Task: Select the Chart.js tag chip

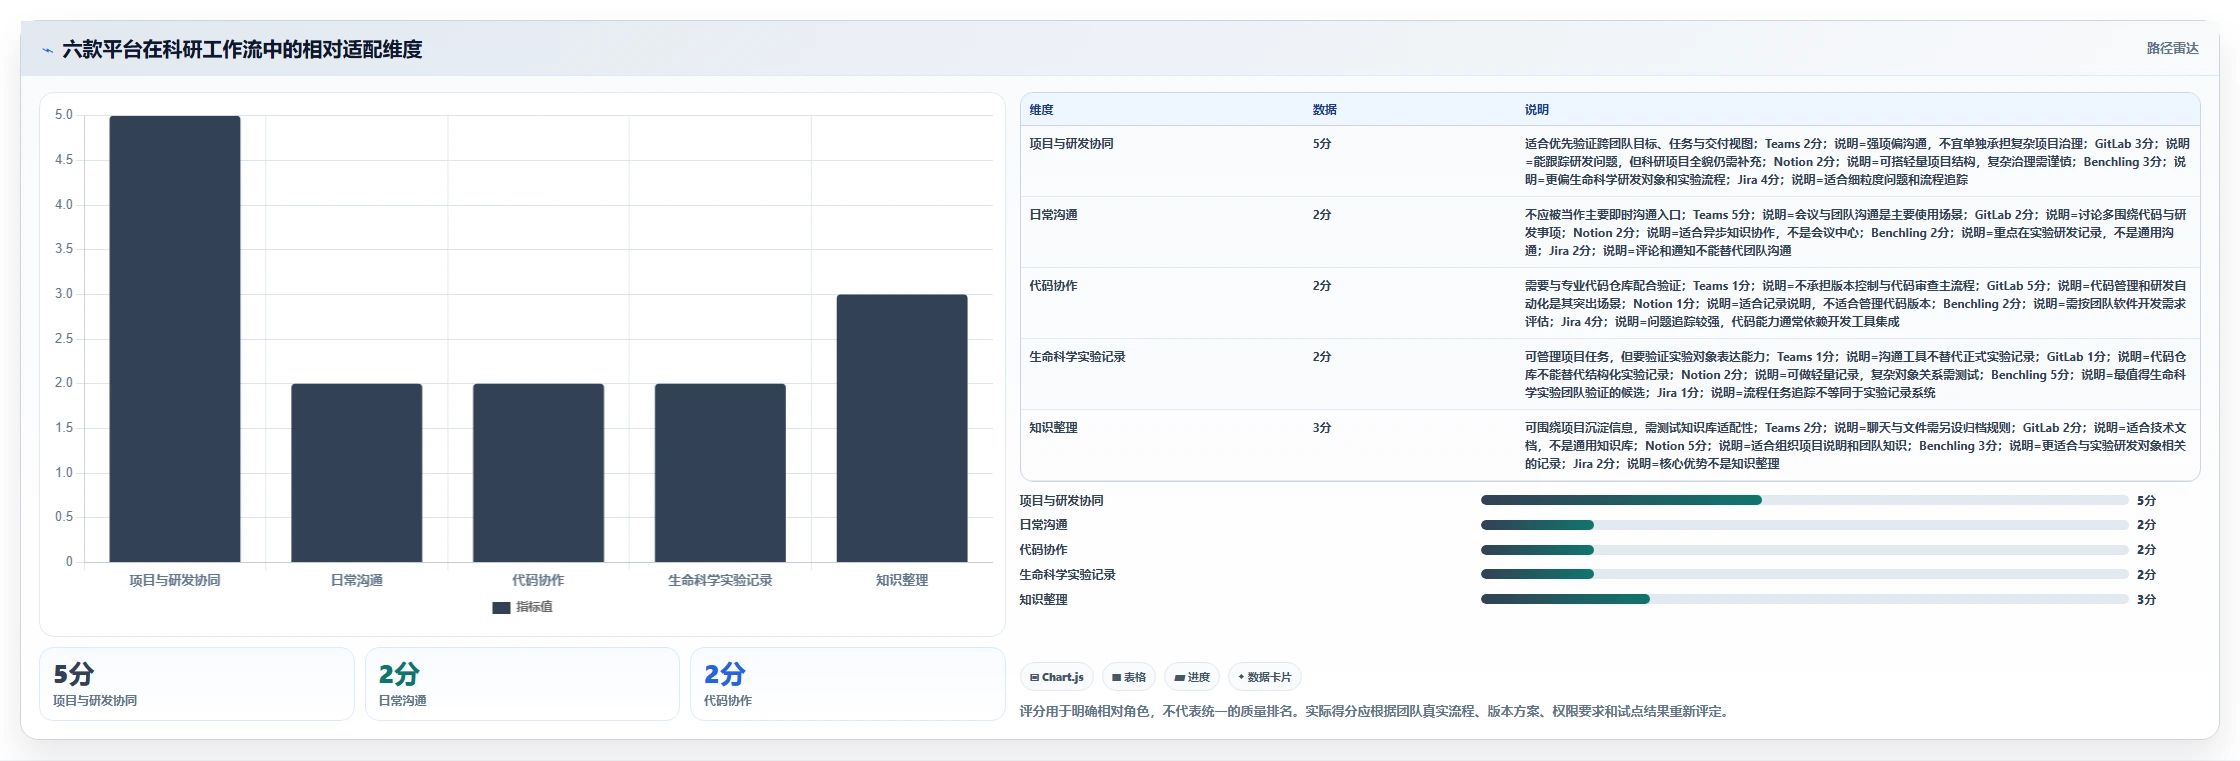Action: (1057, 677)
